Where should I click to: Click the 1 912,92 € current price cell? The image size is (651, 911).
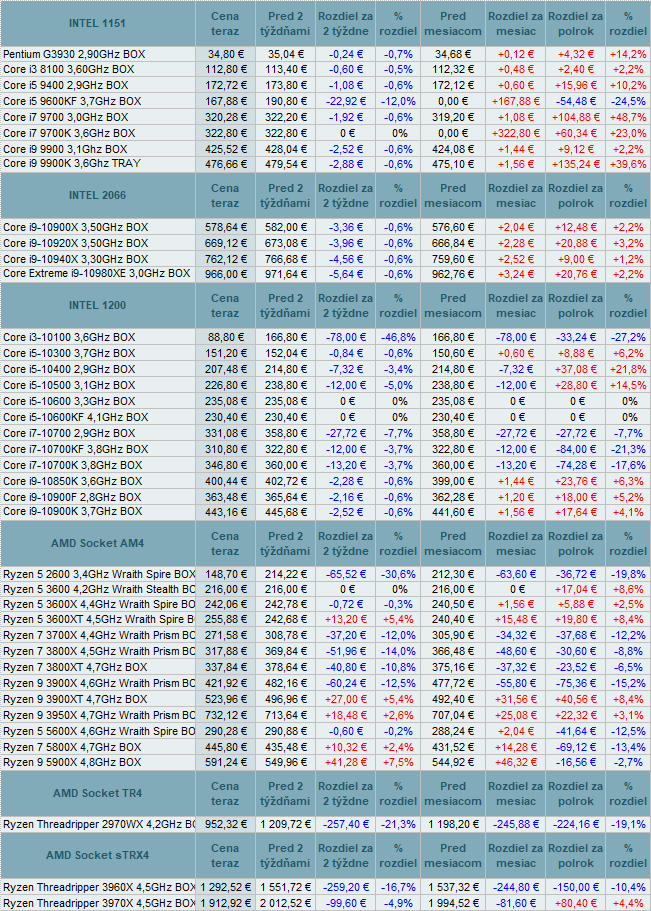(224, 903)
